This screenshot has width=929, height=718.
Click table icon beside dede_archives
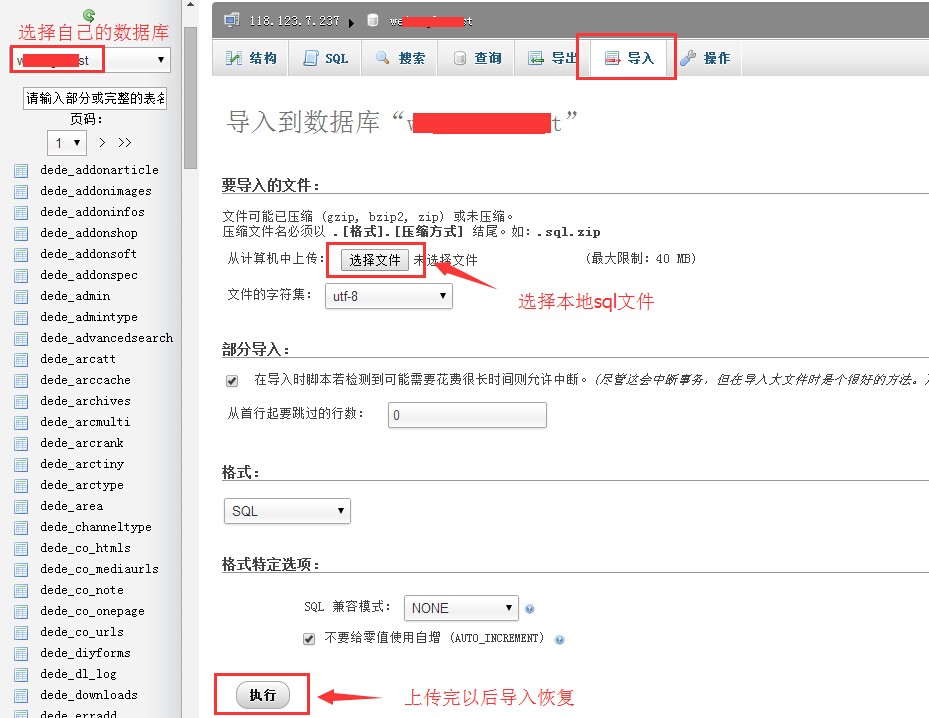click(21, 401)
